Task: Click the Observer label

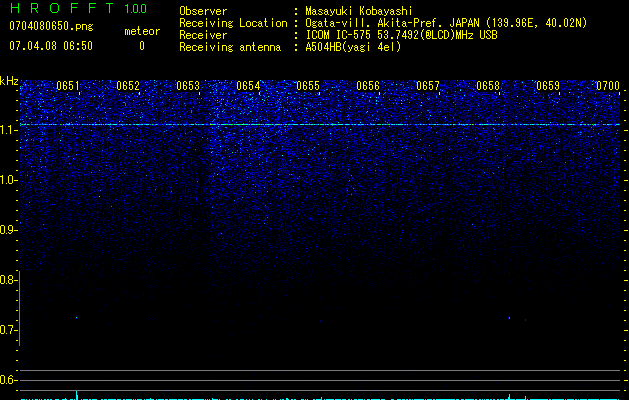Action: point(203,11)
